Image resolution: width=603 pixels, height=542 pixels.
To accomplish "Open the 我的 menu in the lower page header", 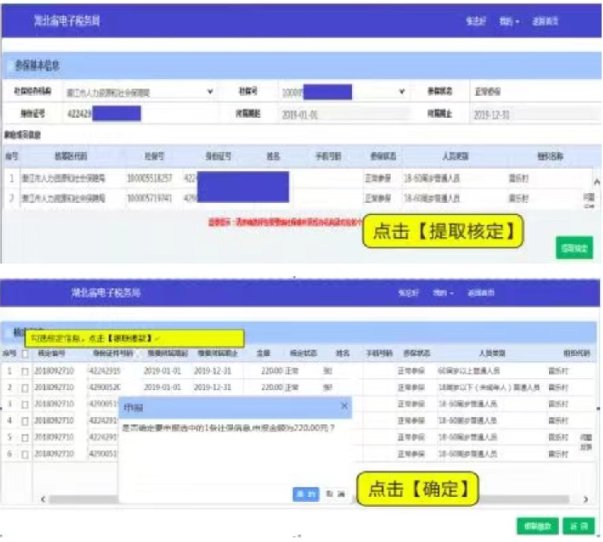I will pyautogui.click(x=440, y=293).
